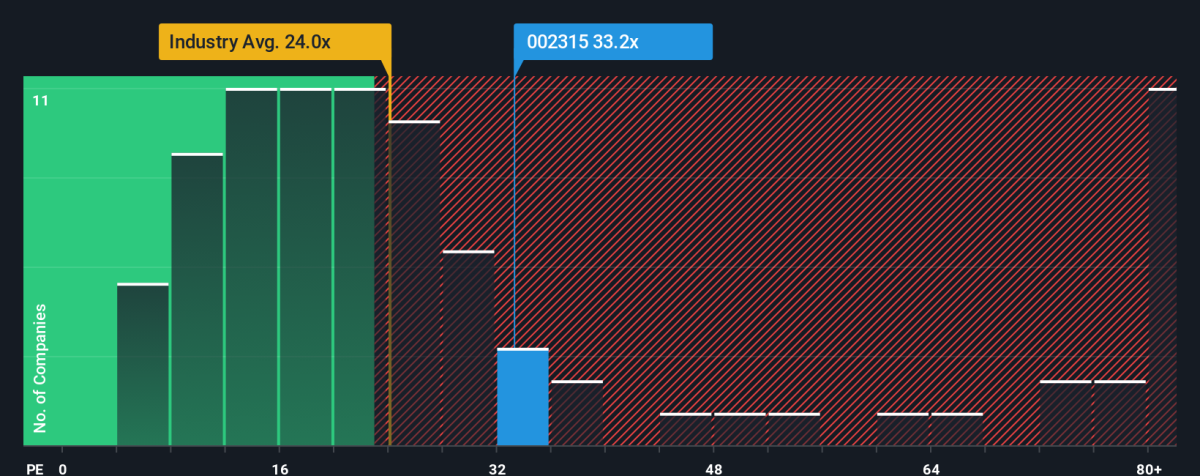
Task: Click the PE axis title
Action: tap(35, 468)
